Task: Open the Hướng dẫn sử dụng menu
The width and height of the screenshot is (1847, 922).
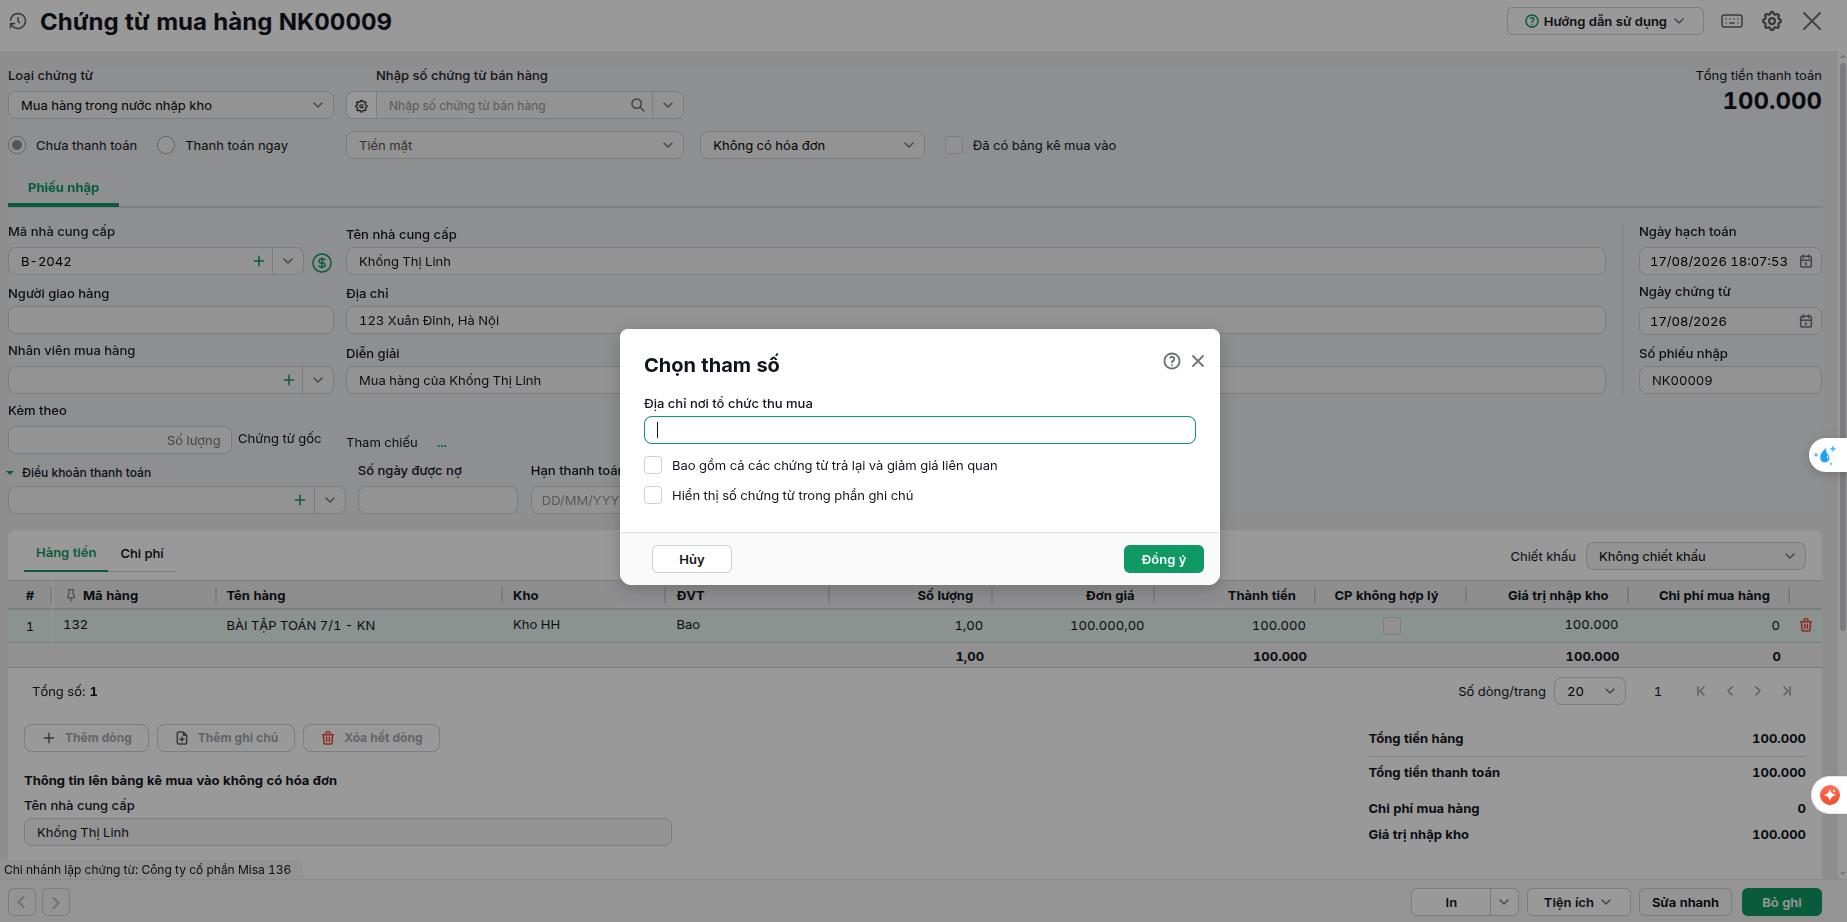Action: coord(1605,21)
